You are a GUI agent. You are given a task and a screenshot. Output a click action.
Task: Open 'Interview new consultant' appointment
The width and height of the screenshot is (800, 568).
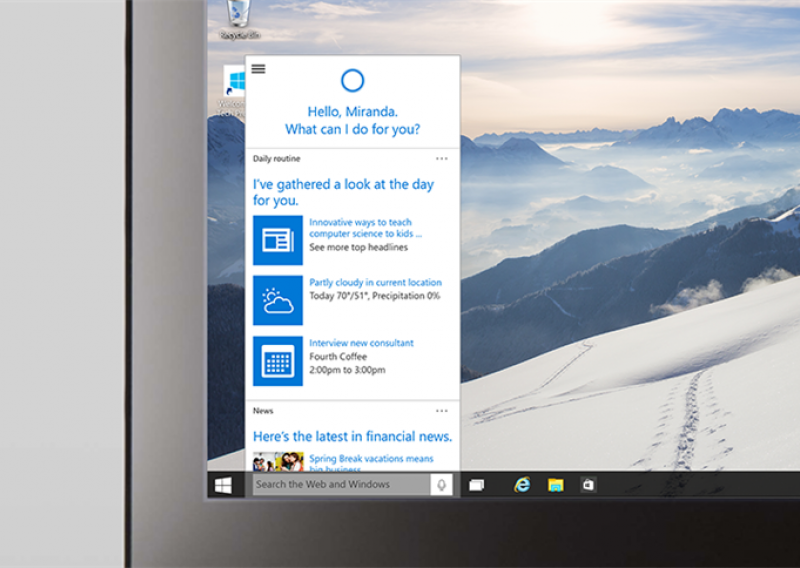pos(361,343)
